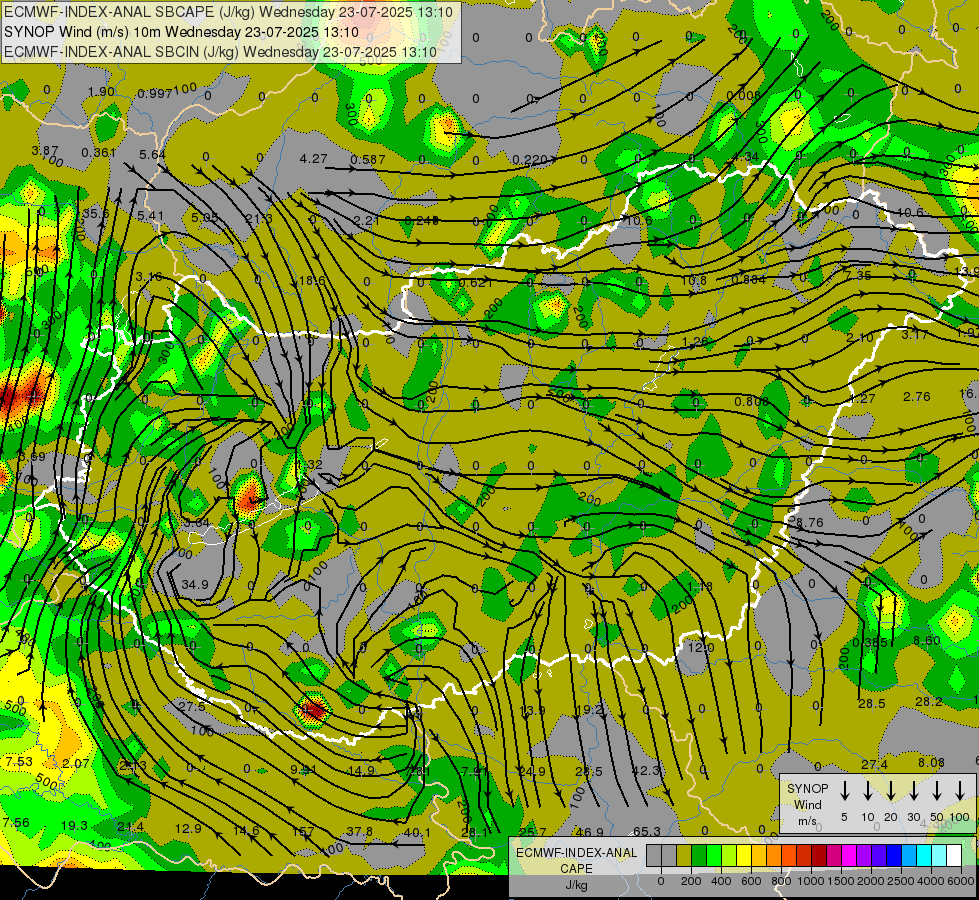Click the 27.5 value on the map
This screenshot has width=979, height=900.
coord(192,706)
